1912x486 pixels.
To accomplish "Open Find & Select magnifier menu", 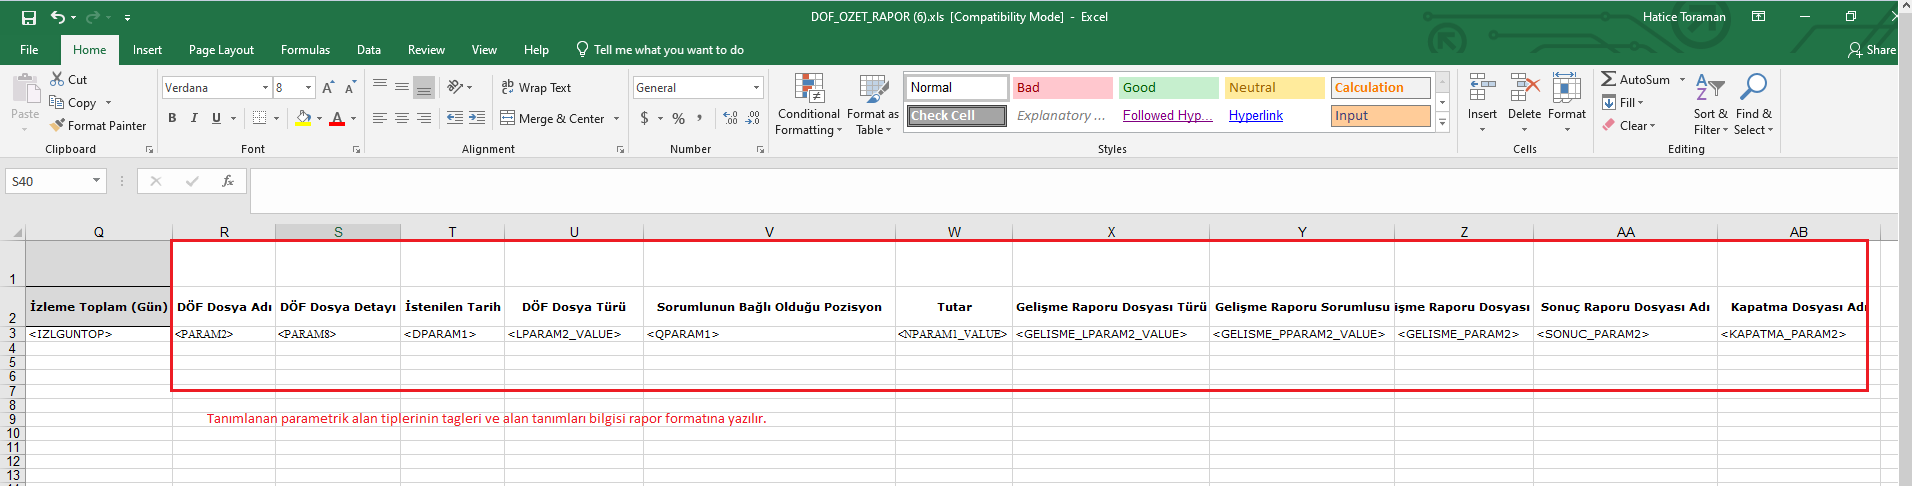I will (1753, 104).
